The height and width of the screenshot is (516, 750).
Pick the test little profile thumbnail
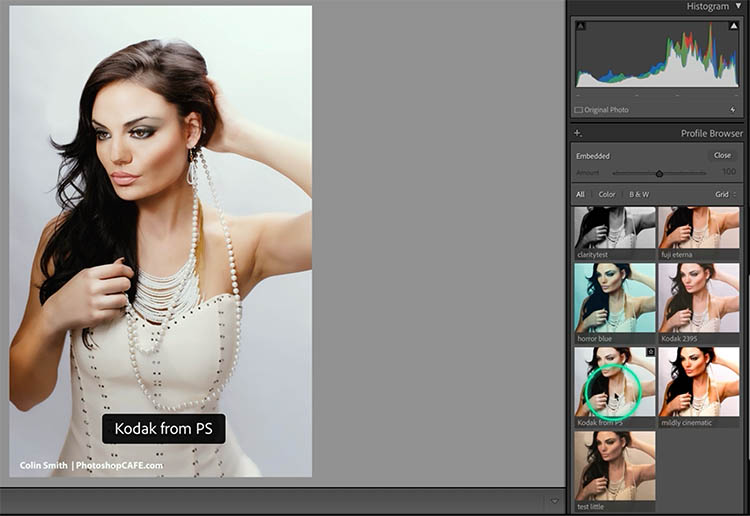tap(615, 466)
